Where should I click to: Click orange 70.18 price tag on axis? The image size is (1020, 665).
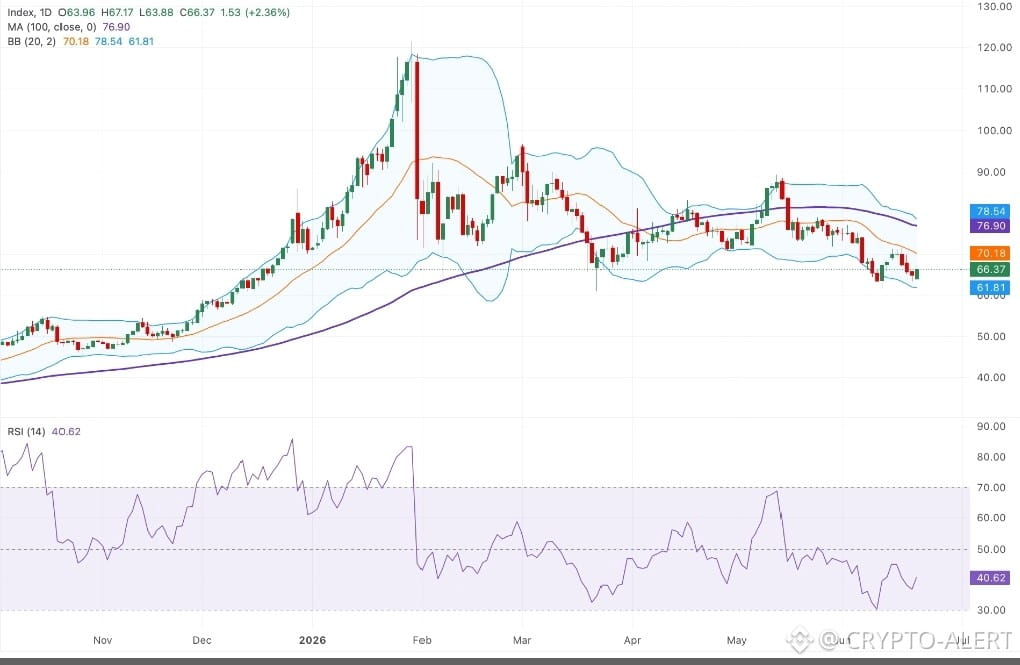tap(990, 253)
